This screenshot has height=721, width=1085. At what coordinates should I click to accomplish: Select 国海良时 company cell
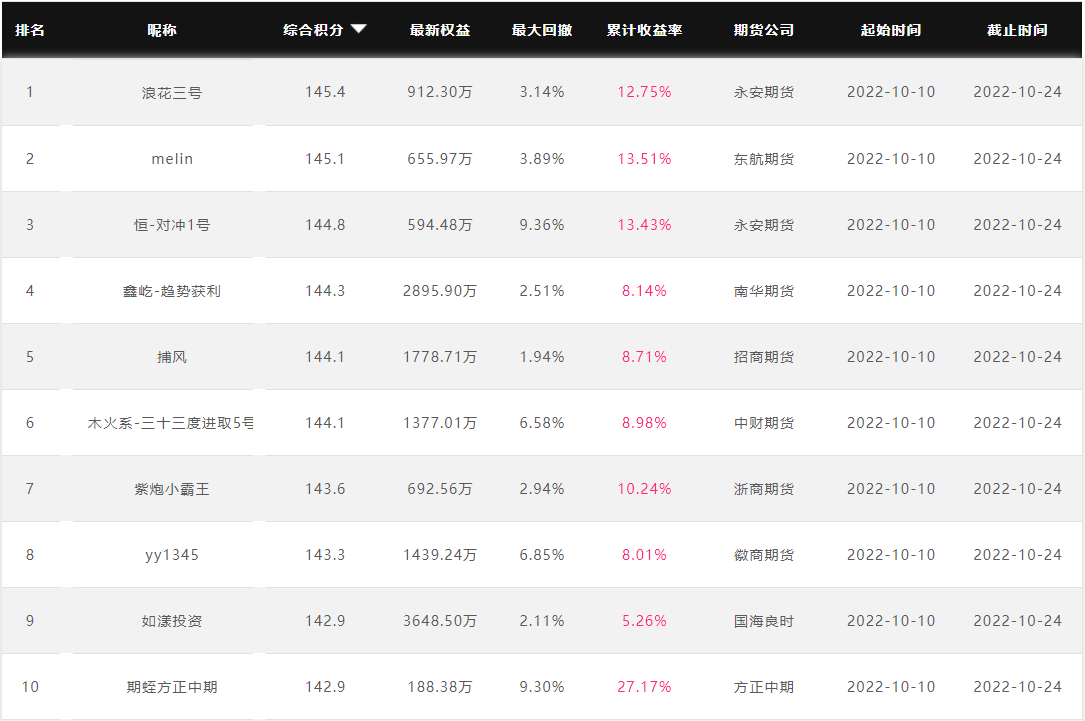tap(764, 621)
